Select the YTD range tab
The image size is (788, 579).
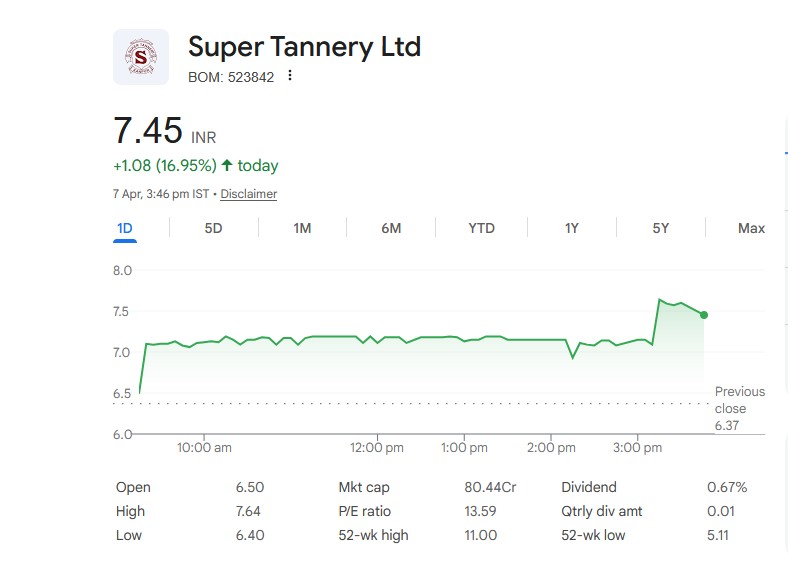(x=481, y=228)
